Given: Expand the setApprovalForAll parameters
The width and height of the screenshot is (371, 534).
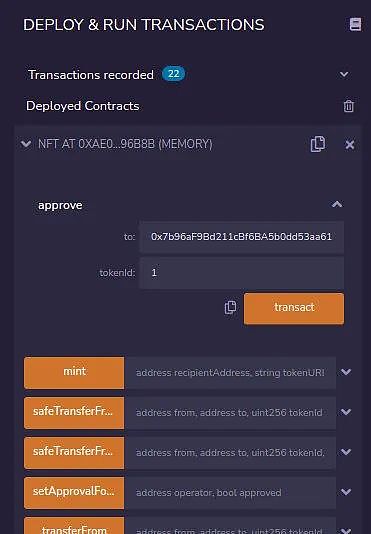Looking at the screenshot, I should (x=346, y=492).
